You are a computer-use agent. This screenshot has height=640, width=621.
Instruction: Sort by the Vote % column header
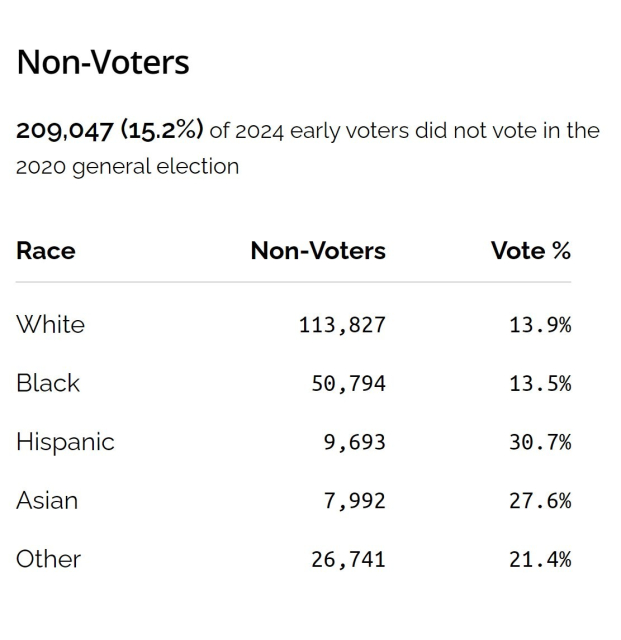pyautogui.click(x=530, y=250)
